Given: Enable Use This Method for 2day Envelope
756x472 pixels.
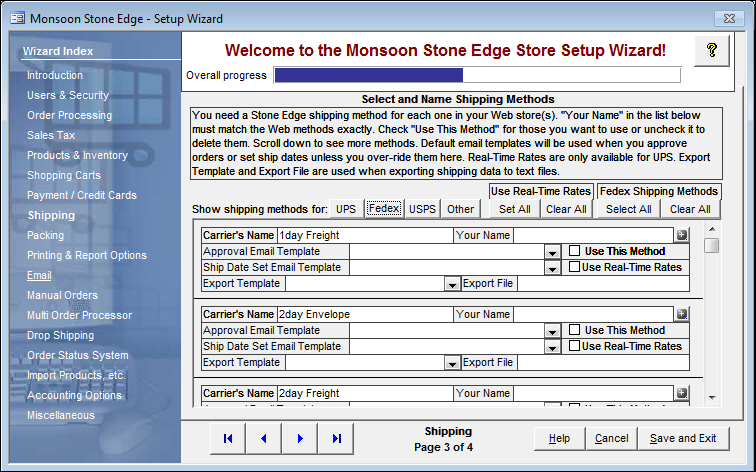Looking at the screenshot, I should (x=574, y=330).
